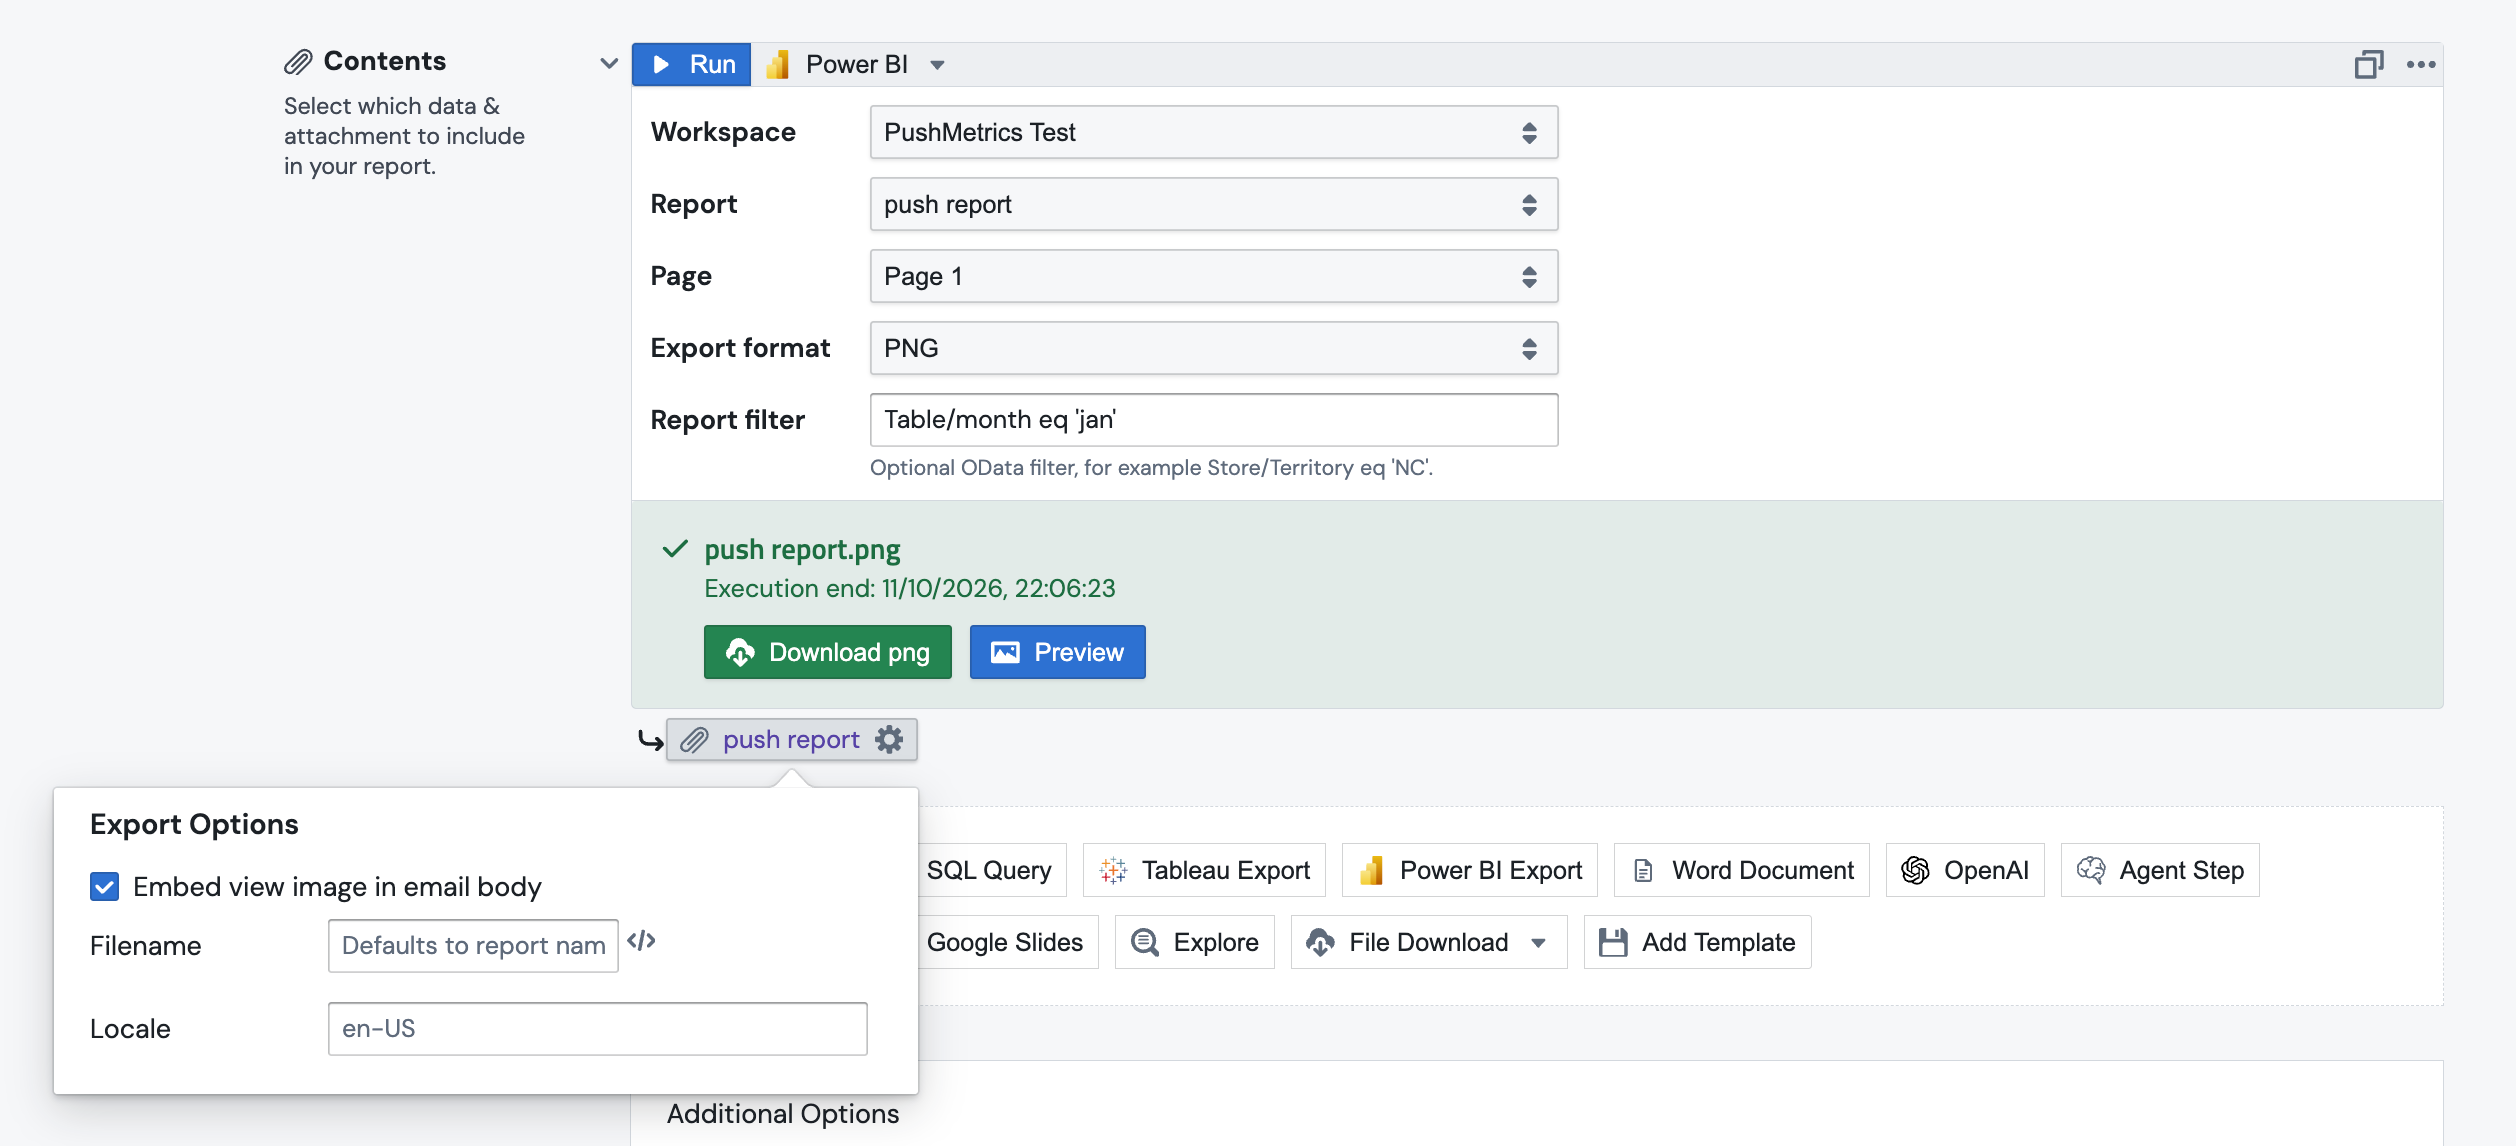Screen dimensions: 2516x1146
Task: Uncheck Embed view image in email body
Action: point(105,887)
